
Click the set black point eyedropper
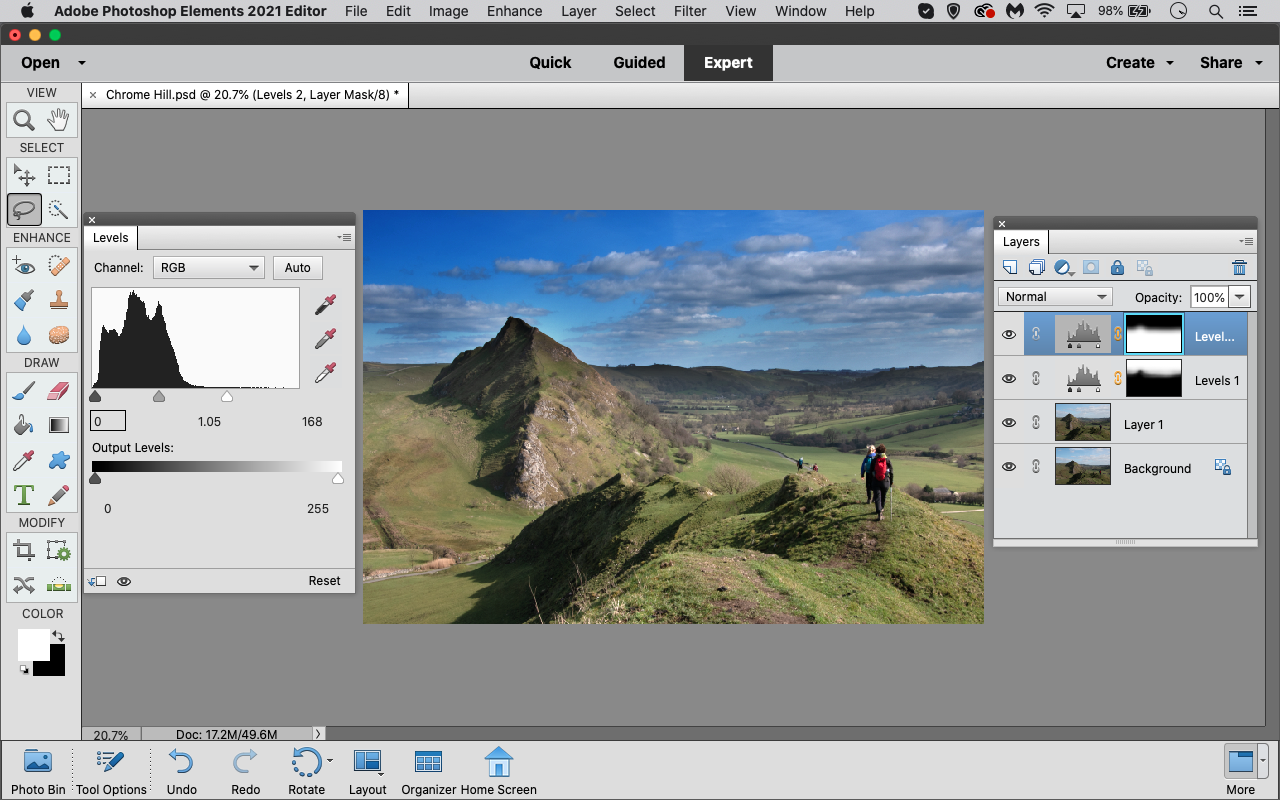(x=325, y=305)
